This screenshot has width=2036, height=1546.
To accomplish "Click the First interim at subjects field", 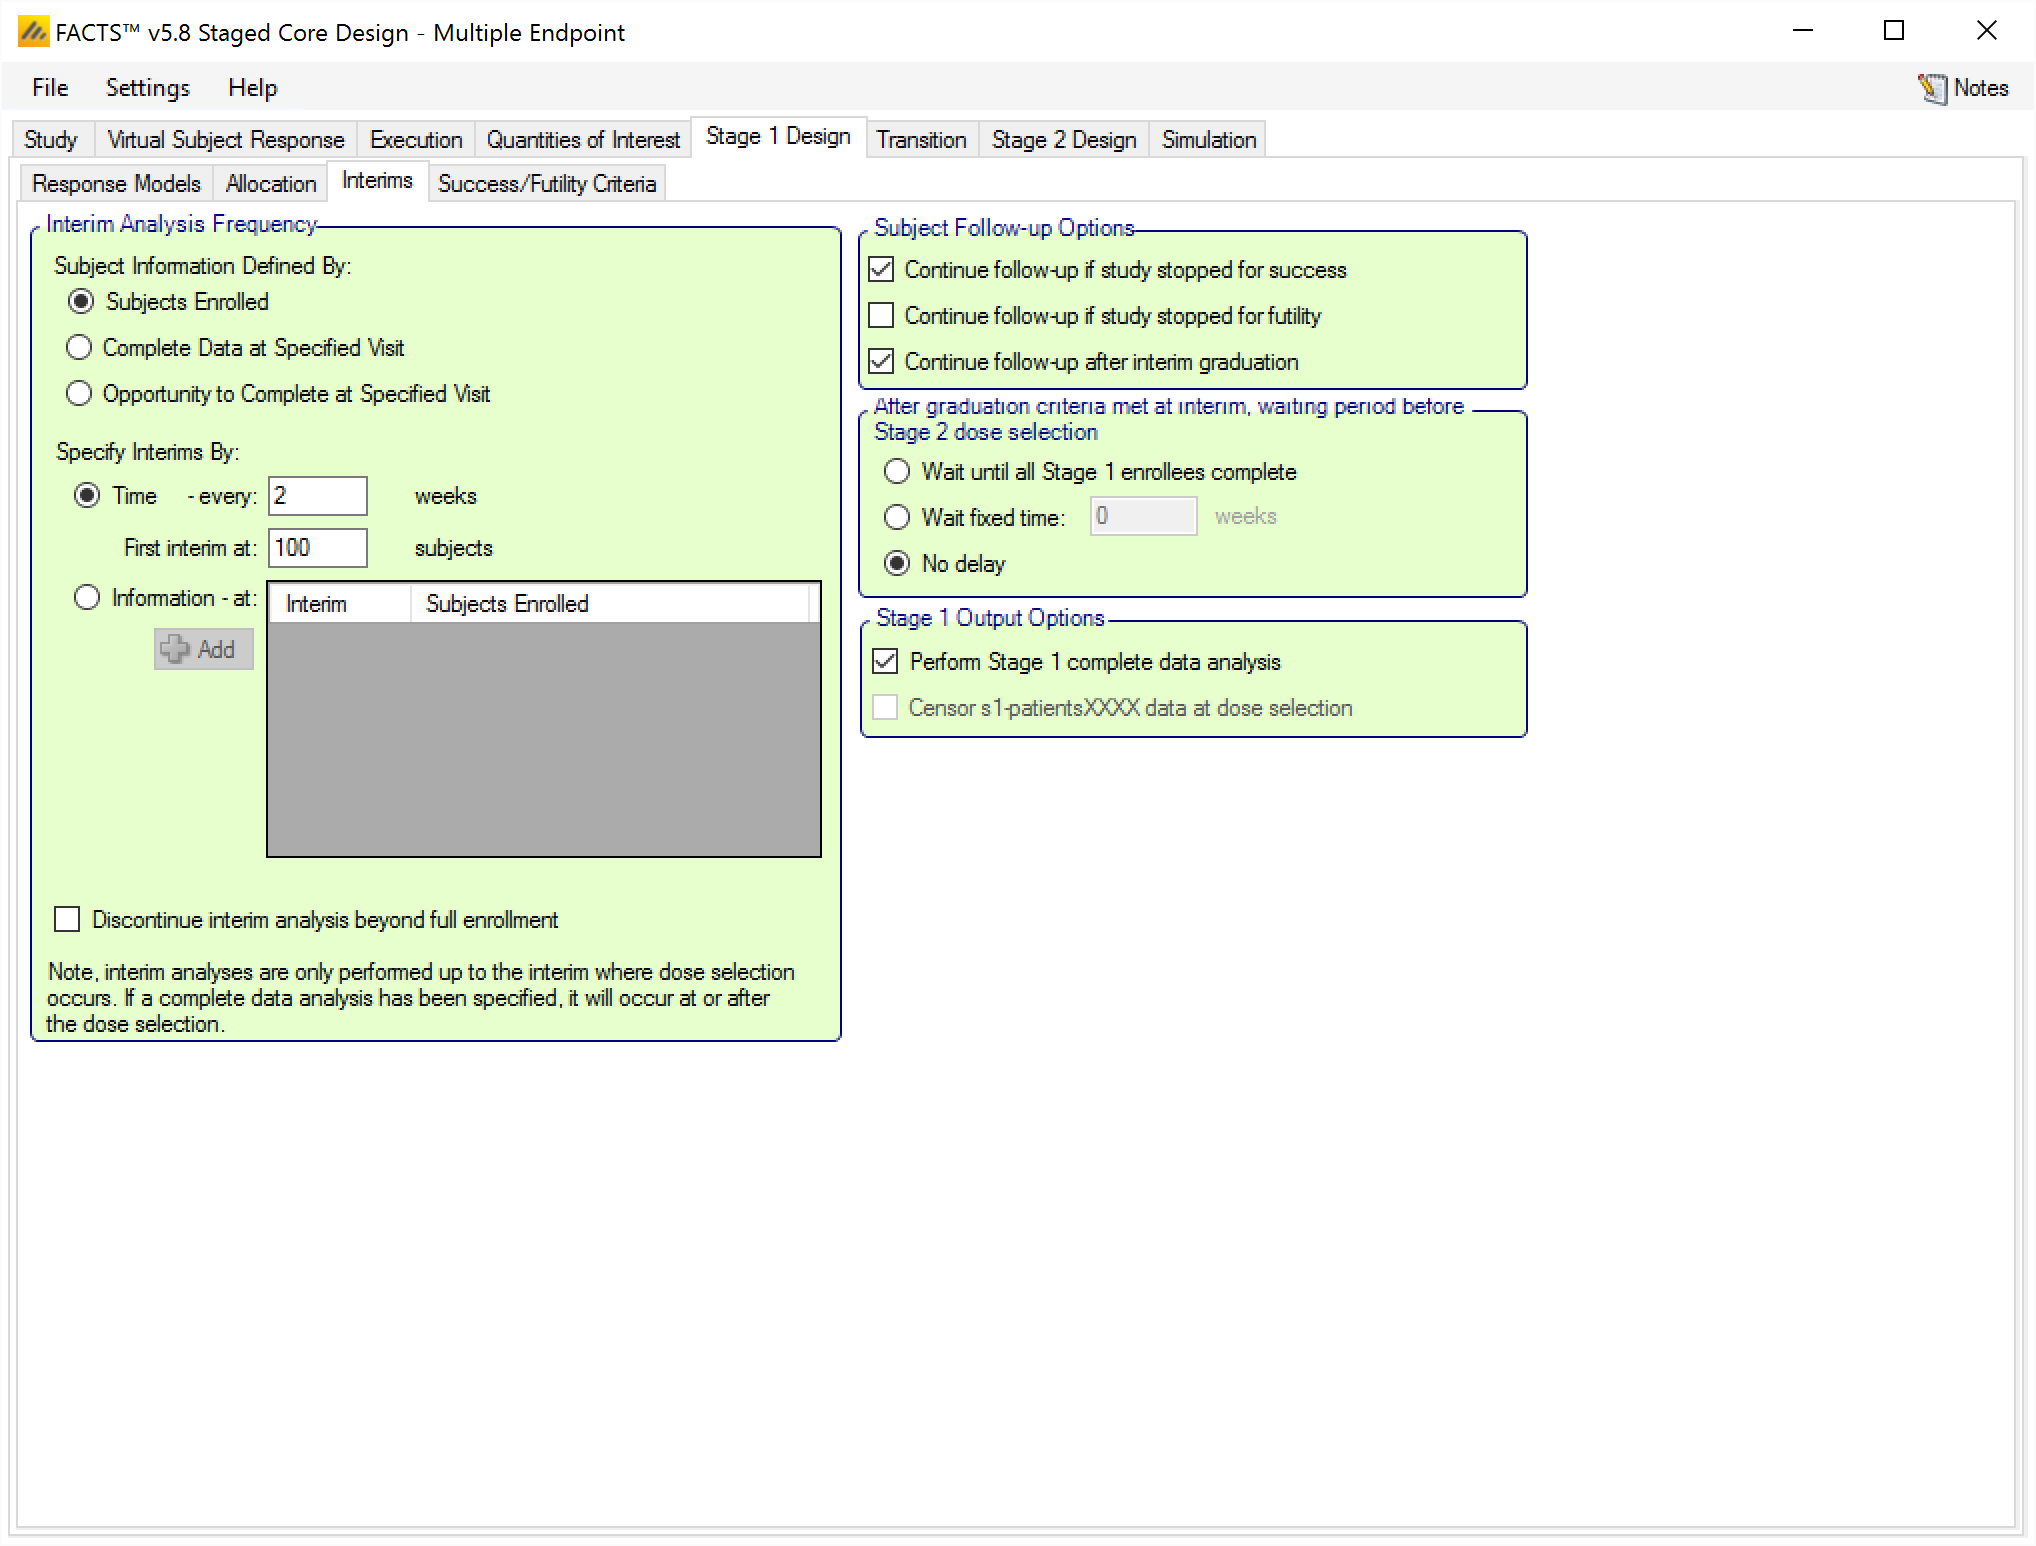I will click(317, 548).
